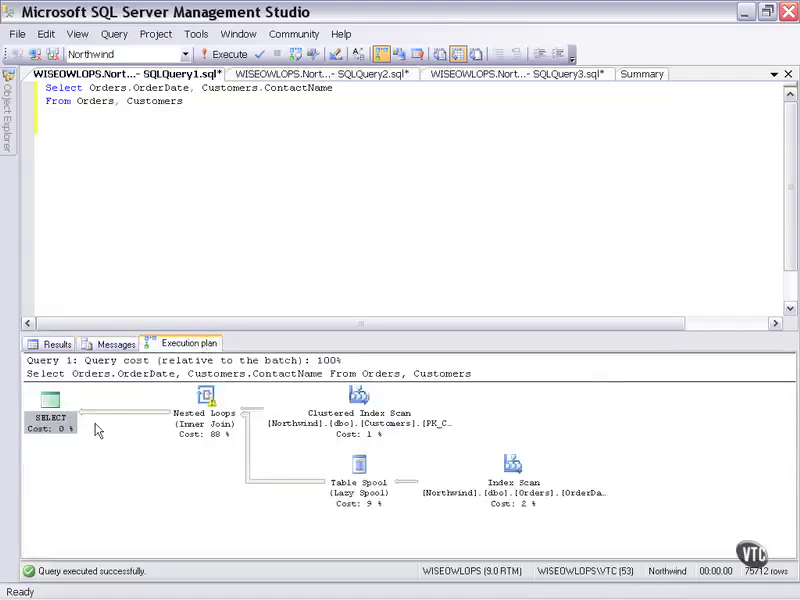Switch to the SQLQuery3.sql tab
This screenshot has width=800, height=600.
[517, 74]
